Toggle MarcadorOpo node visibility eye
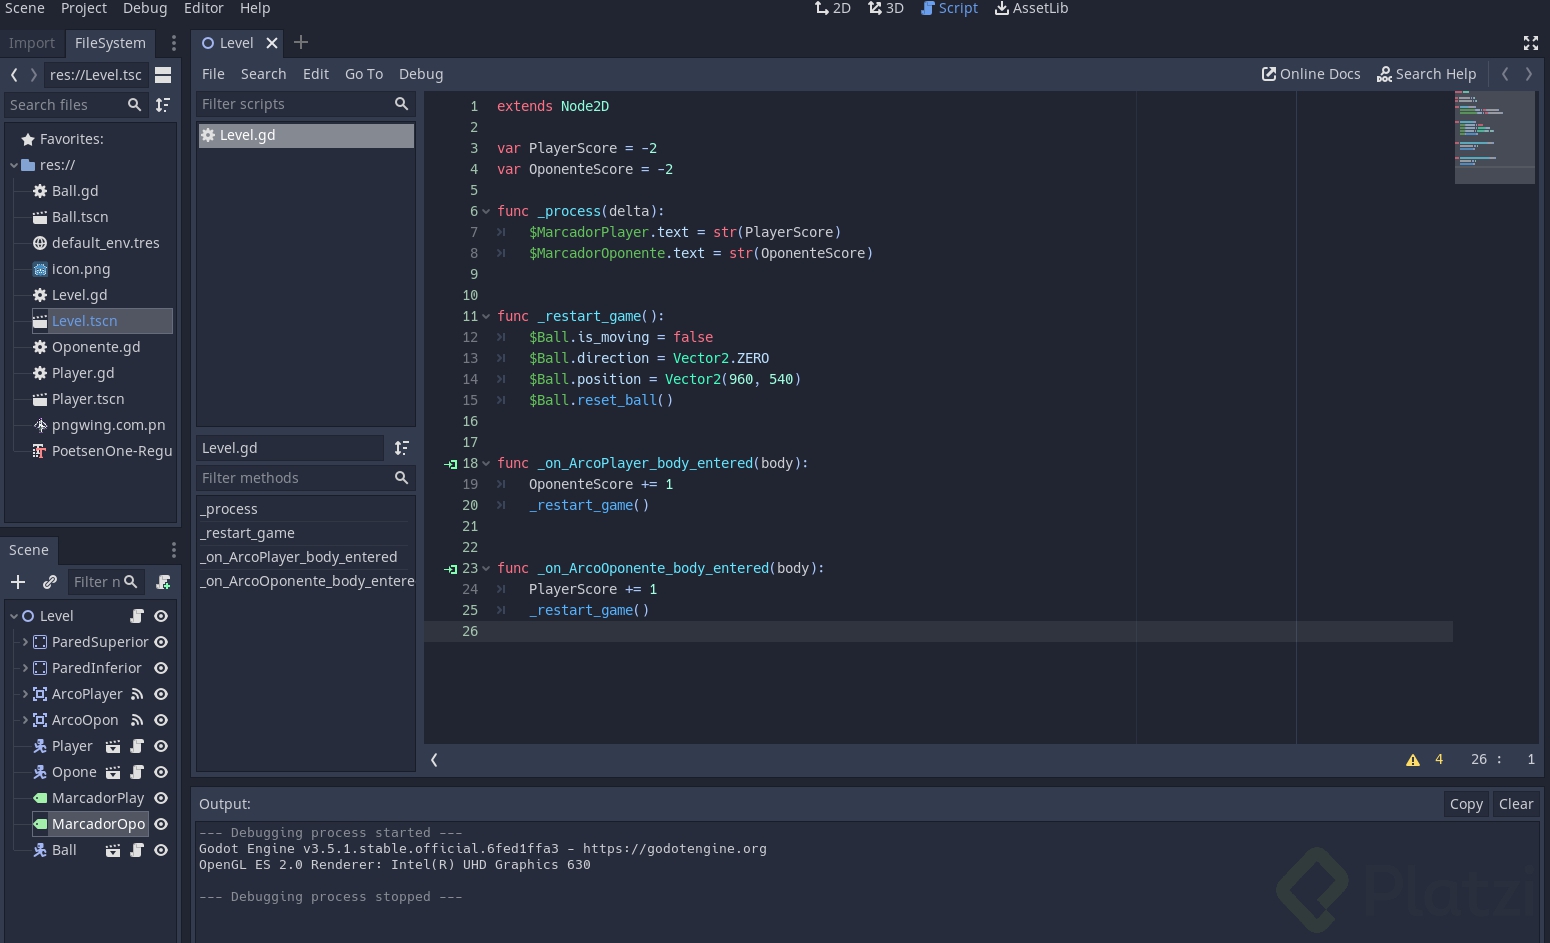This screenshot has height=943, width=1550. pos(161,824)
